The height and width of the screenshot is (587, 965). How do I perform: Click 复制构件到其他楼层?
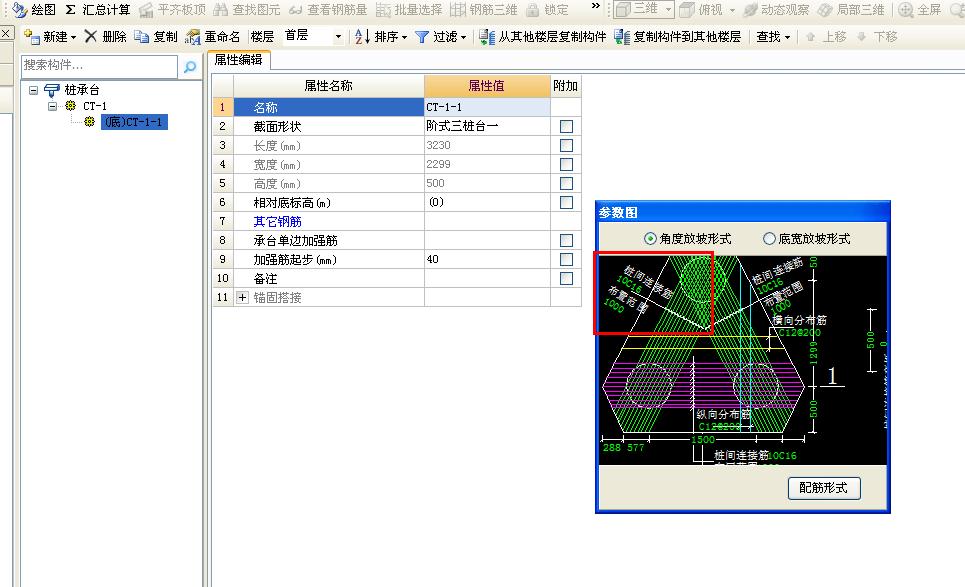point(678,37)
